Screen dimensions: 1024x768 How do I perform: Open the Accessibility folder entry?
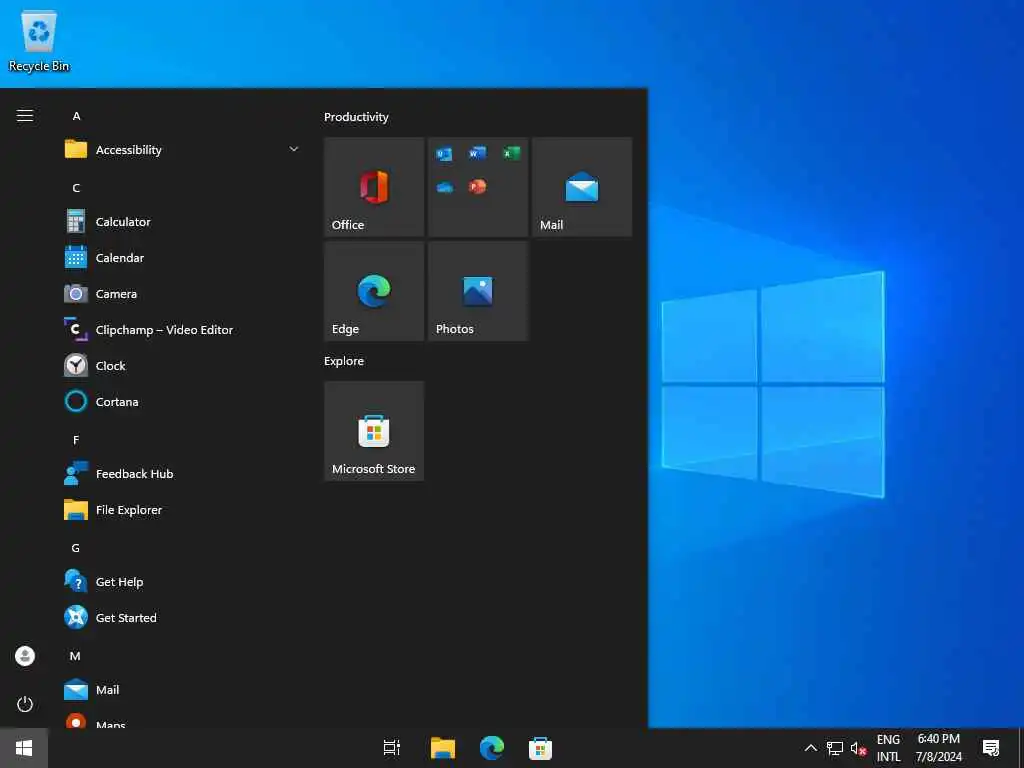coord(183,150)
